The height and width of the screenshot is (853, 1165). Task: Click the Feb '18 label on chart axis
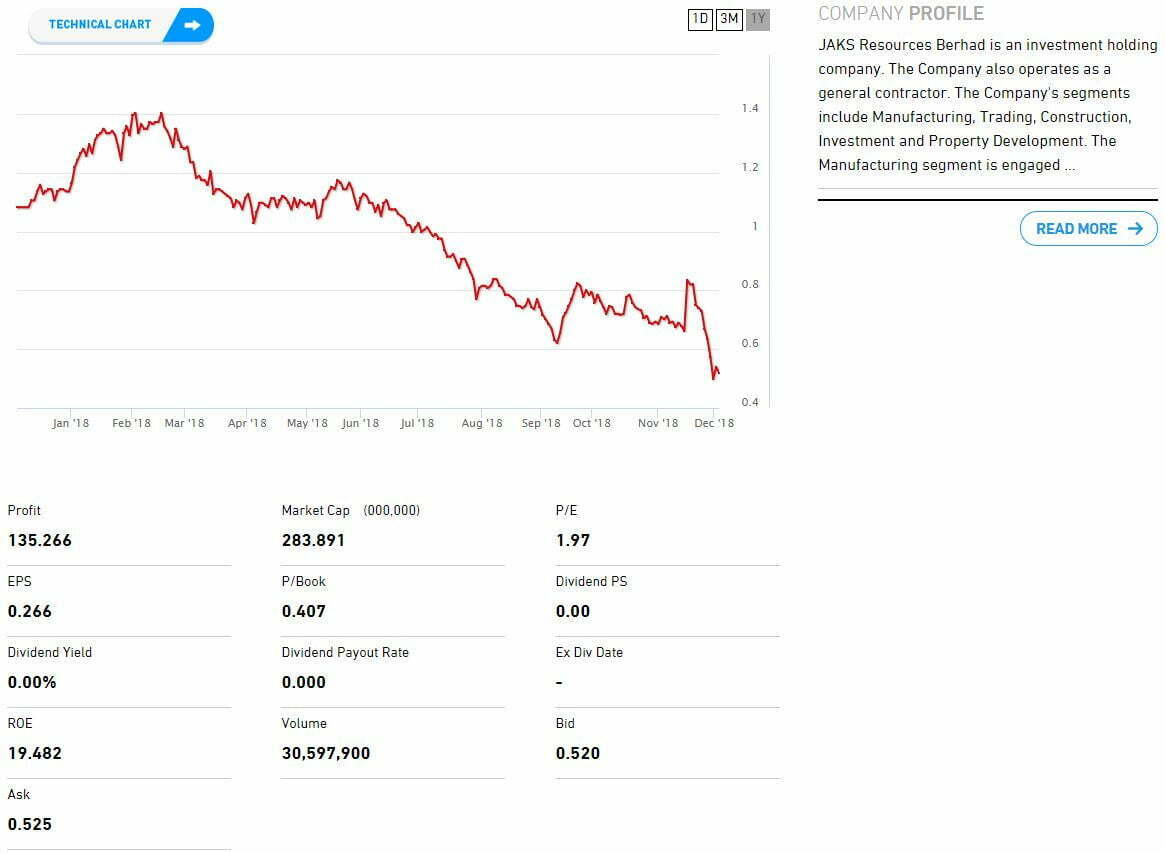pyautogui.click(x=131, y=423)
